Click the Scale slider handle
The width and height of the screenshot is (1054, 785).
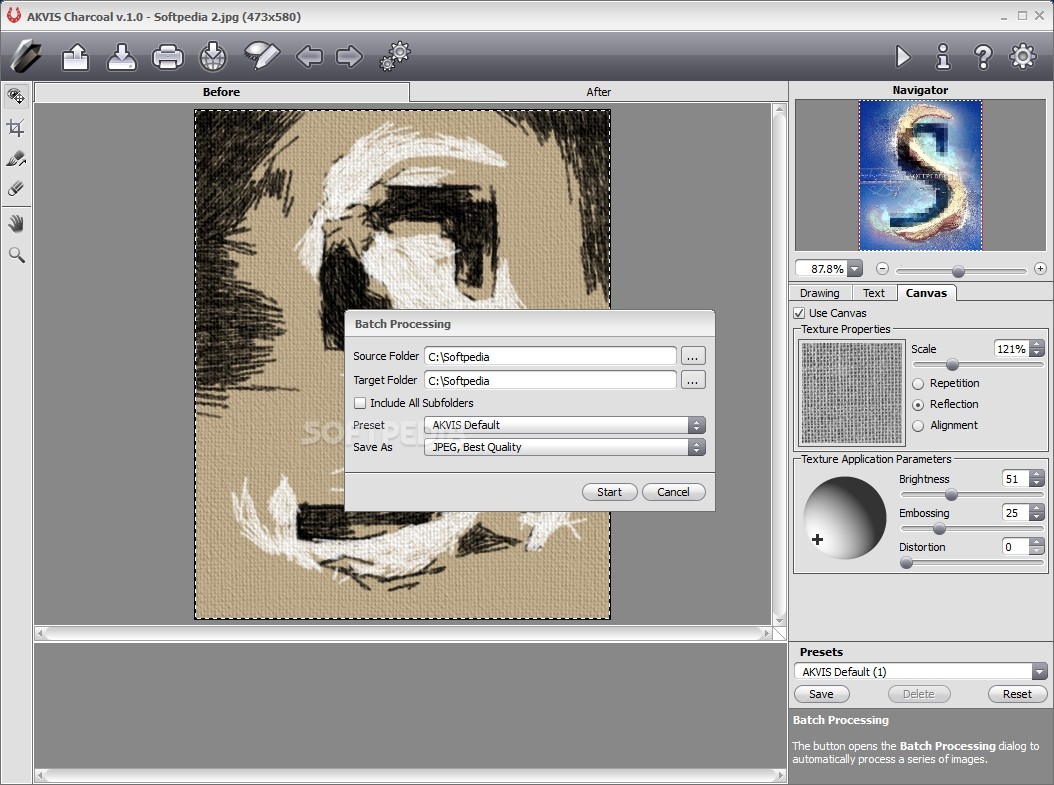point(952,365)
